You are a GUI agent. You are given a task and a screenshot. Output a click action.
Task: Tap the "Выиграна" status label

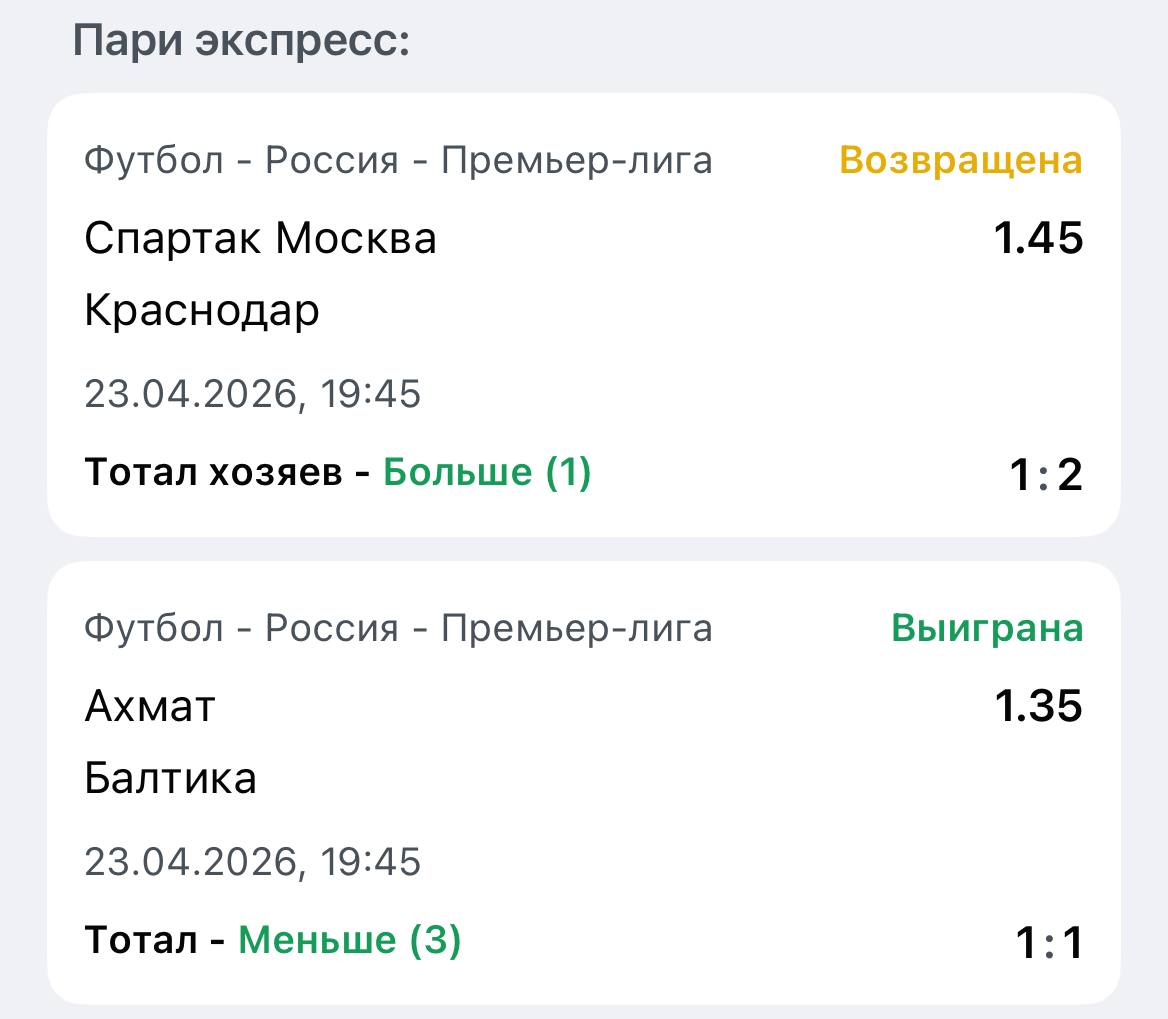tap(986, 628)
